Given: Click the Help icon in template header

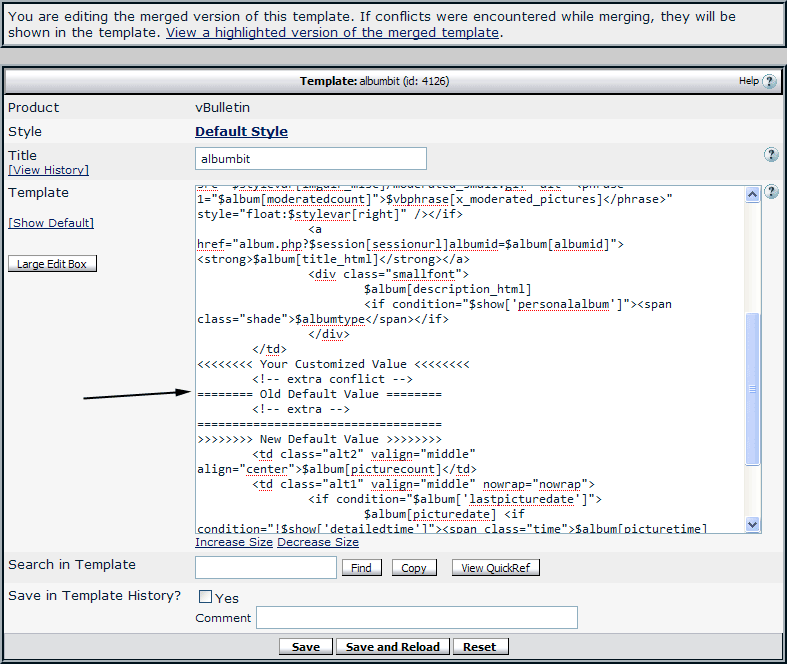Looking at the screenshot, I should pos(769,81).
